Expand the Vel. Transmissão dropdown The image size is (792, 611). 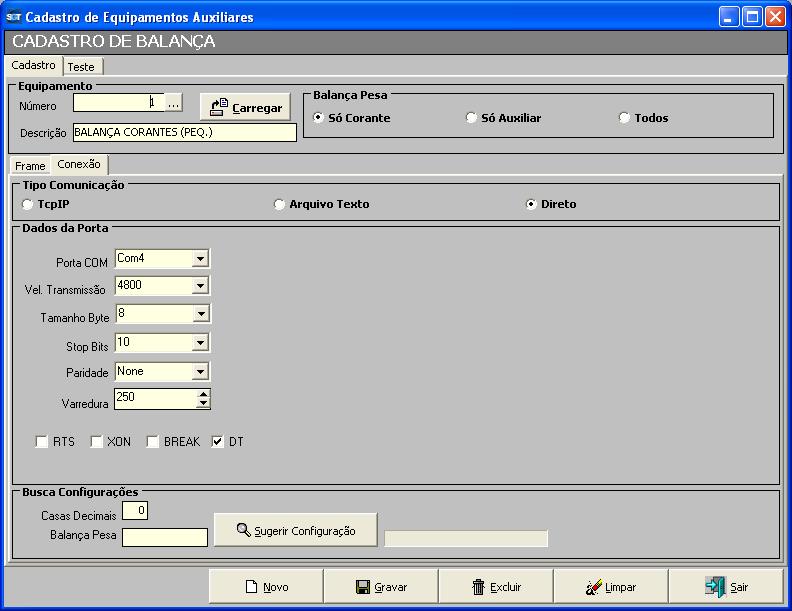200,286
